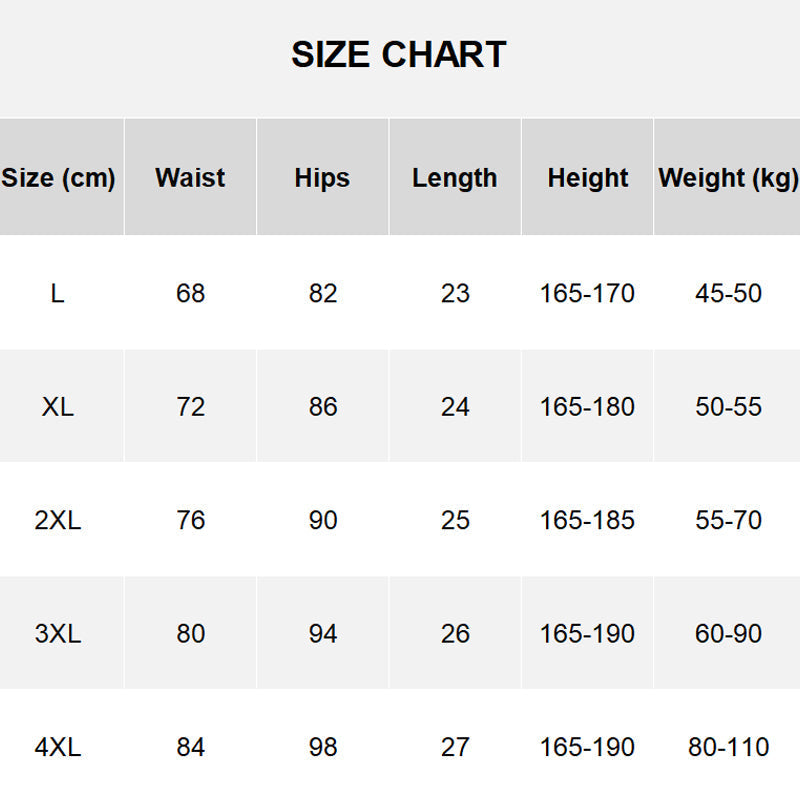Click waist value 68 for size L
This screenshot has width=800, height=800.
point(190,293)
